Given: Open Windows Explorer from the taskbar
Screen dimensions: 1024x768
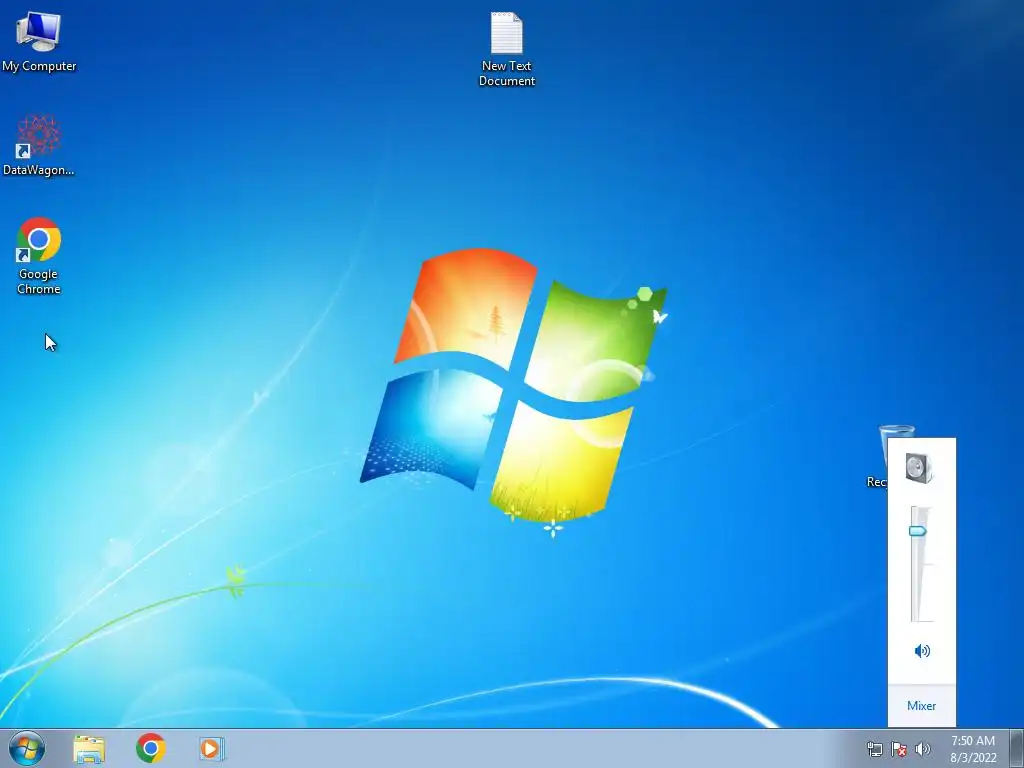Looking at the screenshot, I should (89, 748).
